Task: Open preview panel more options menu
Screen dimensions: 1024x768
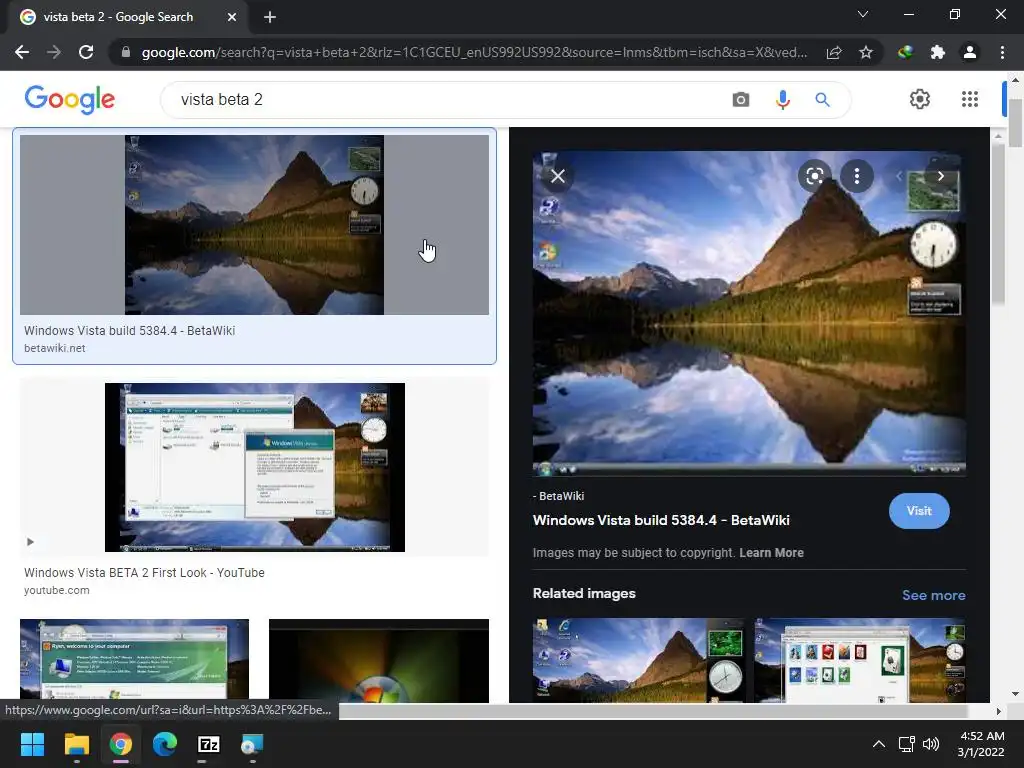Action: coord(857,176)
